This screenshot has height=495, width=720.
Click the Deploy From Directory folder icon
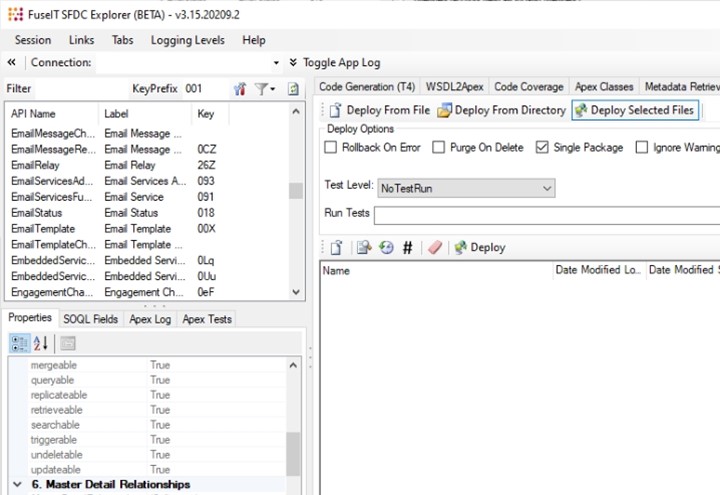(444, 110)
